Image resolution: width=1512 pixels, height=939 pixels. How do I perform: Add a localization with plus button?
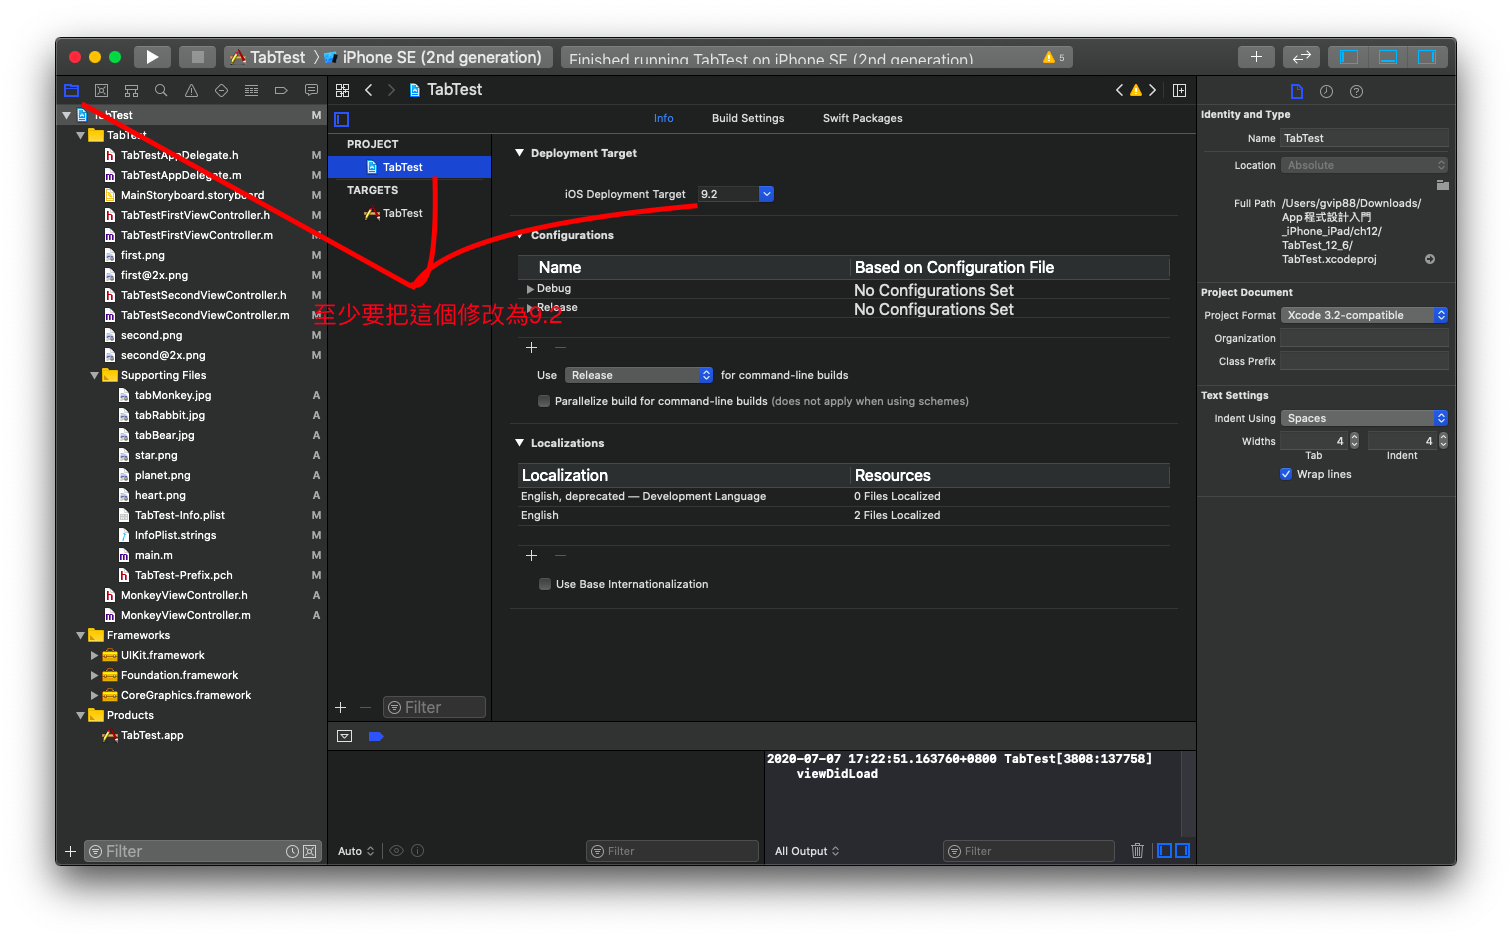[531, 555]
